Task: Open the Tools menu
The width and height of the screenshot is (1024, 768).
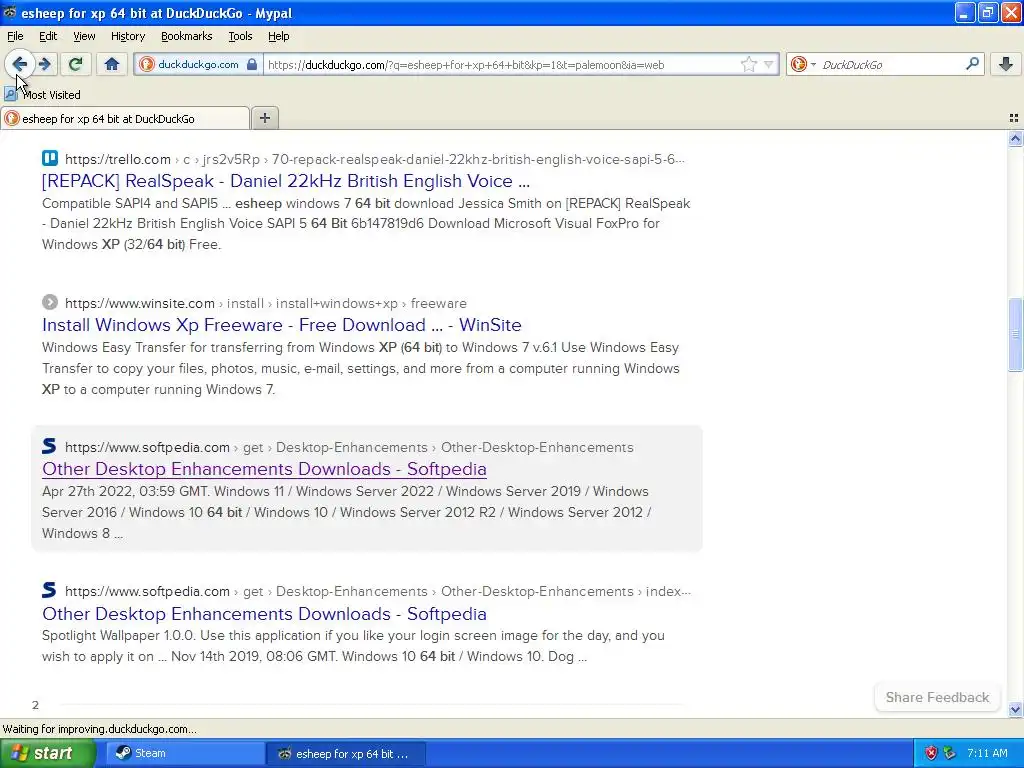Action: [240, 36]
